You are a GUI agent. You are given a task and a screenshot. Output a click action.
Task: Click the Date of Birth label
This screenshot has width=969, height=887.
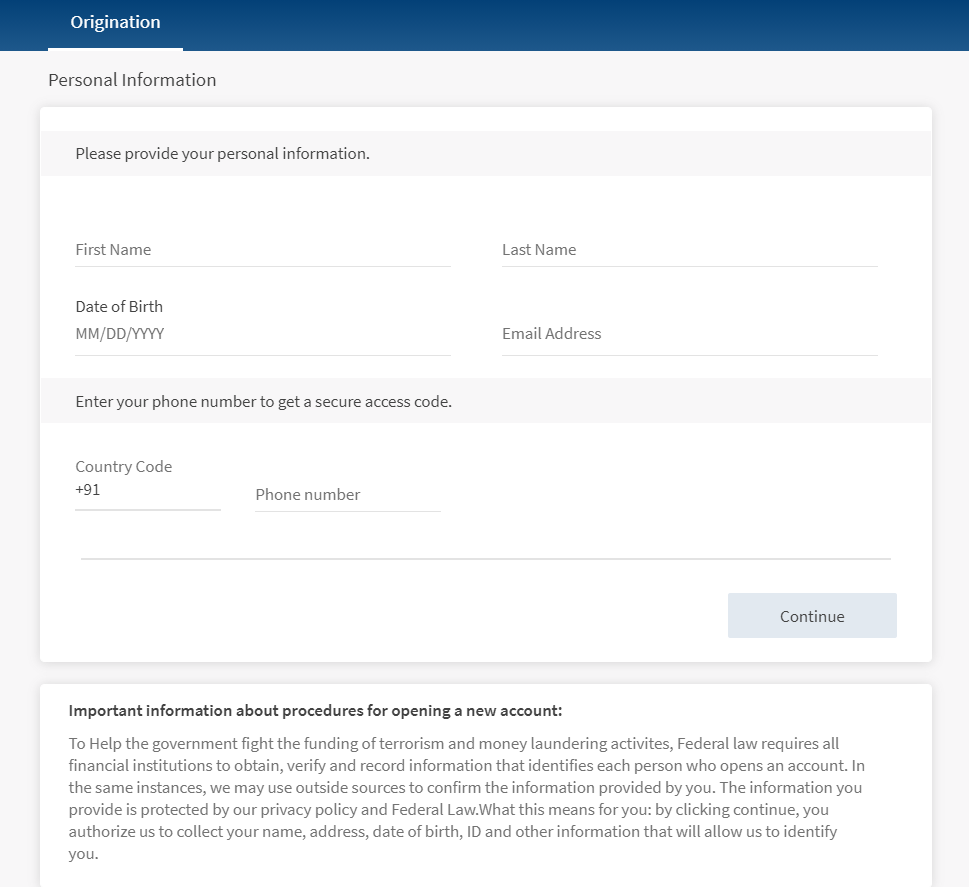pos(119,307)
